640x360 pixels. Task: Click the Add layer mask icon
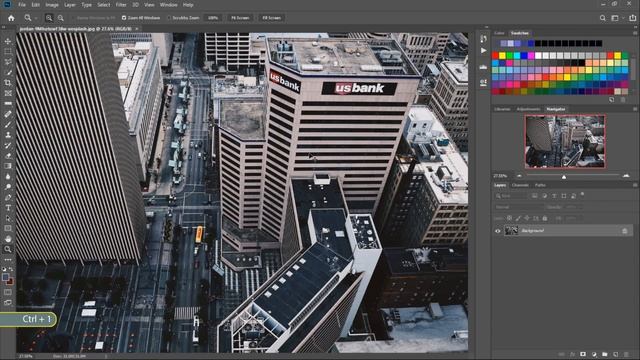[583, 354]
